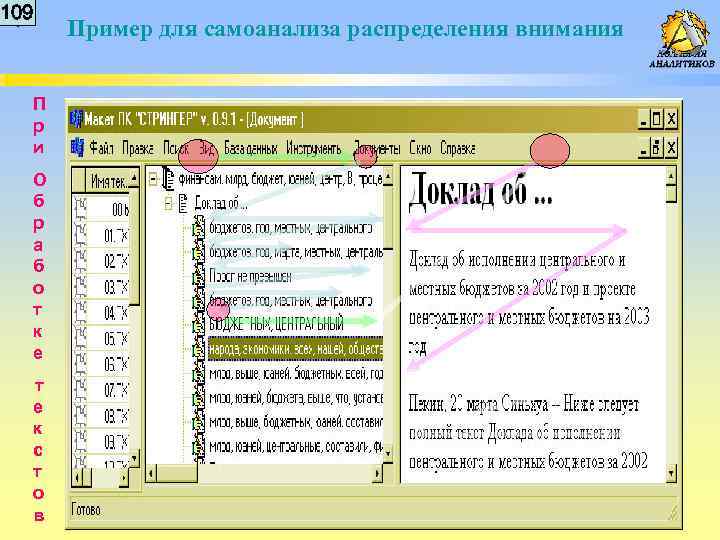Image resolution: width=720 pixels, height=540 pixels.
Task: Open the Инструменты menu
Action: coord(314,148)
